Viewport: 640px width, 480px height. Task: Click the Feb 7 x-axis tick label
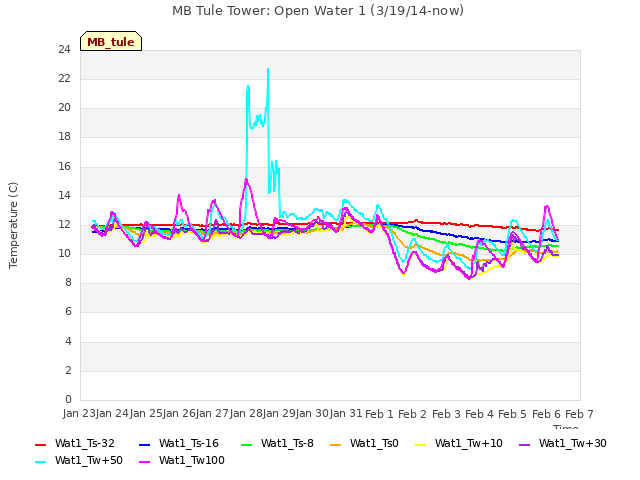coord(579,414)
